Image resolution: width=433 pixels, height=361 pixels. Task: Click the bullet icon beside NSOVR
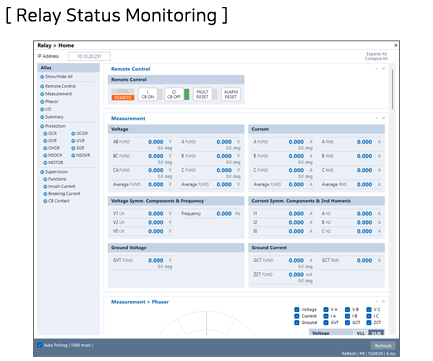(73, 156)
